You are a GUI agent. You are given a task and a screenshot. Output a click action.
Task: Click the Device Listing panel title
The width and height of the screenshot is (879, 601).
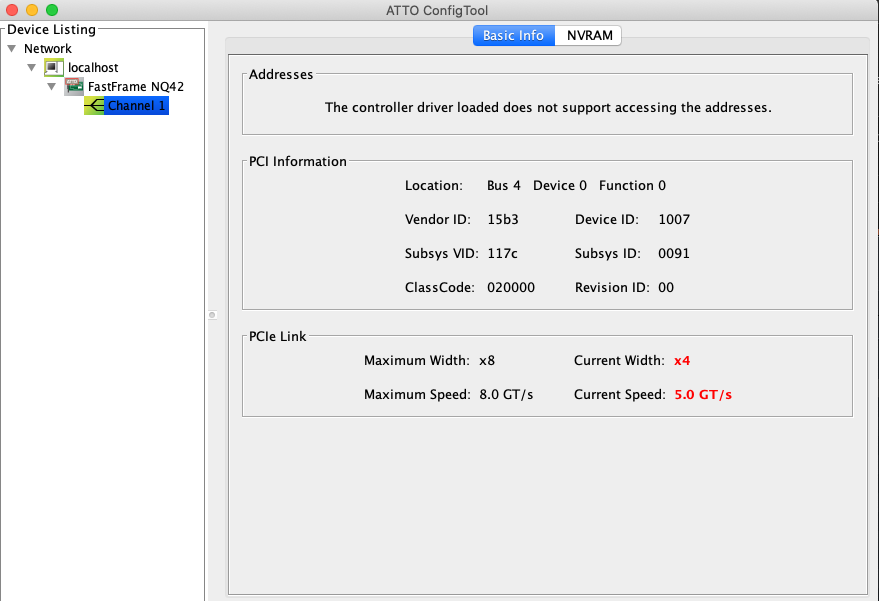click(52, 29)
